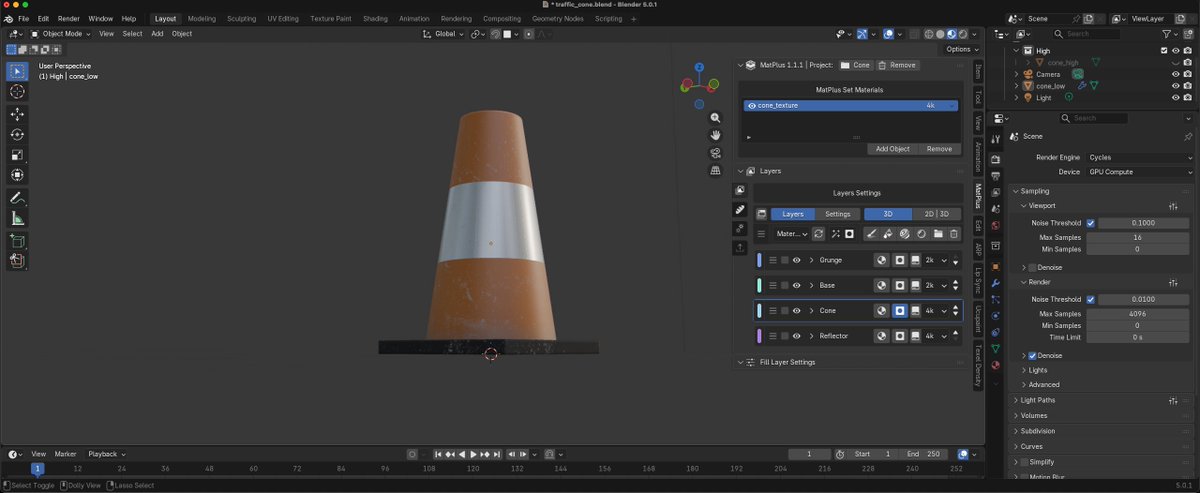This screenshot has width=1200, height=493.
Task: Select the Transform tool
Action: (17, 175)
